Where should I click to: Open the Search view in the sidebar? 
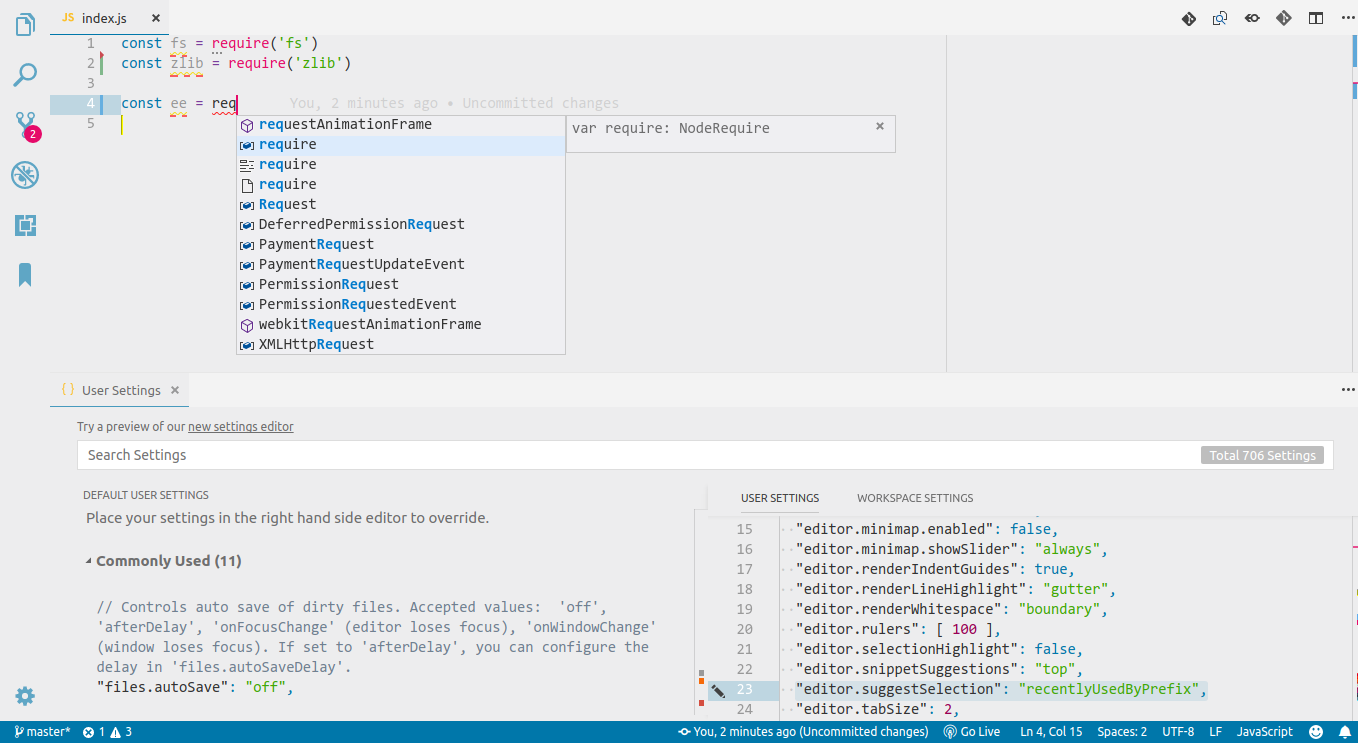click(24, 75)
